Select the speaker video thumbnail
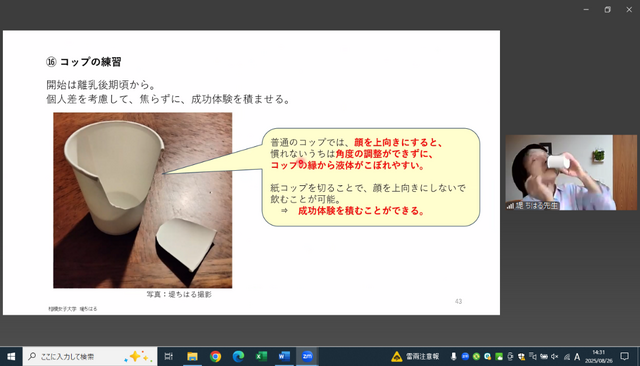Image resolution: width=640 pixels, height=366 pixels. pyautogui.click(x=571, y=173)
